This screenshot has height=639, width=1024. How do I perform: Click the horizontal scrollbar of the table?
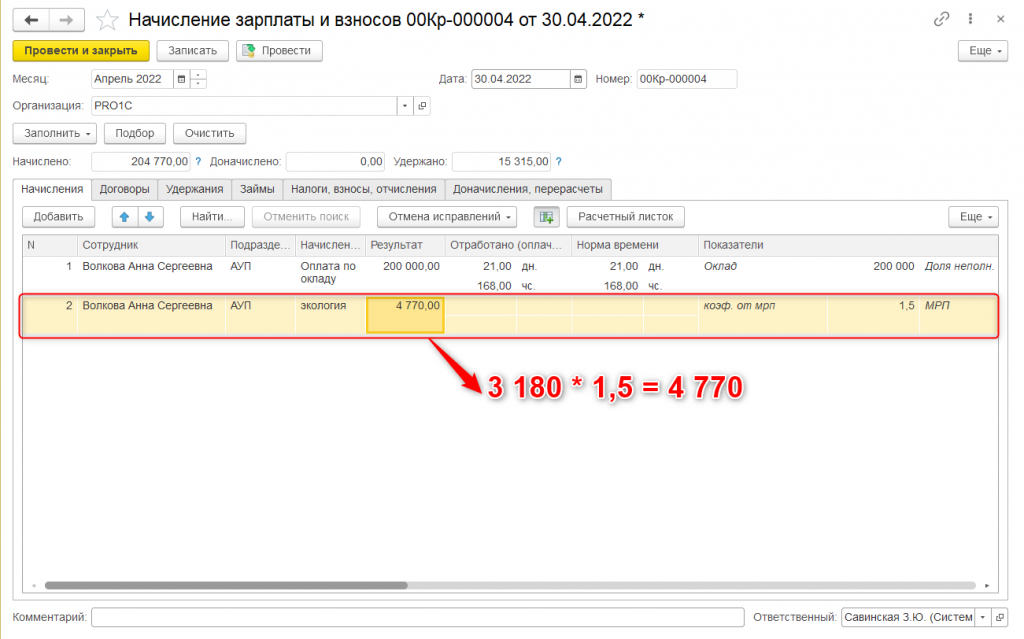tap(225, 585)
